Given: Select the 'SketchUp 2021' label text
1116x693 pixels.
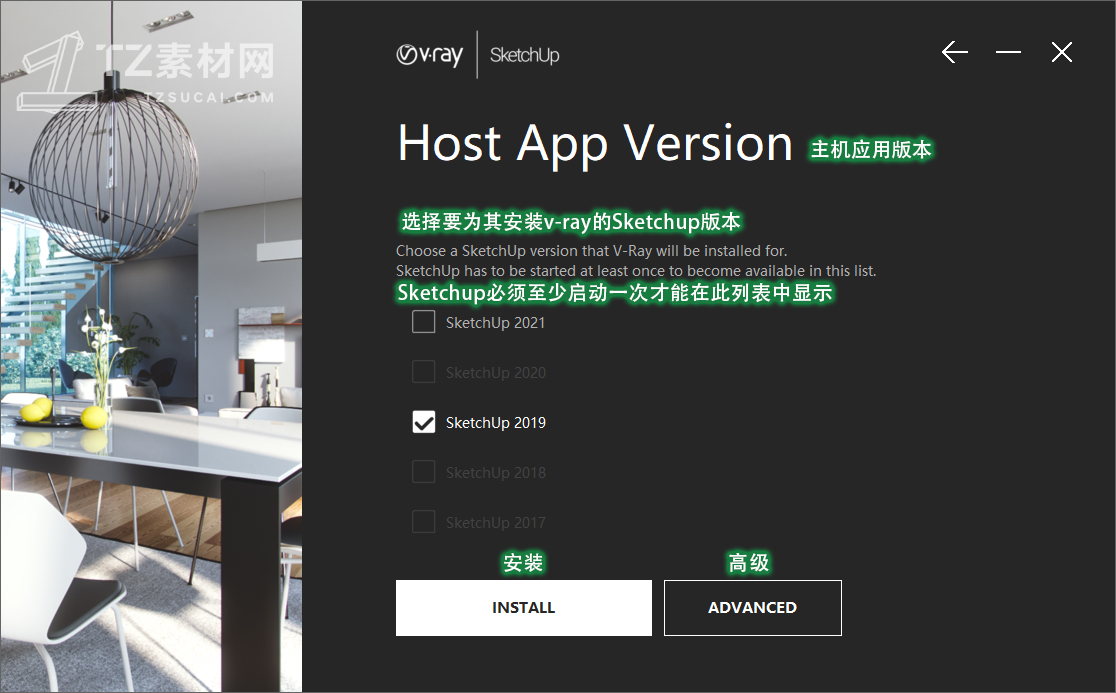Looking at the screenshot, I should pos(495,323).
